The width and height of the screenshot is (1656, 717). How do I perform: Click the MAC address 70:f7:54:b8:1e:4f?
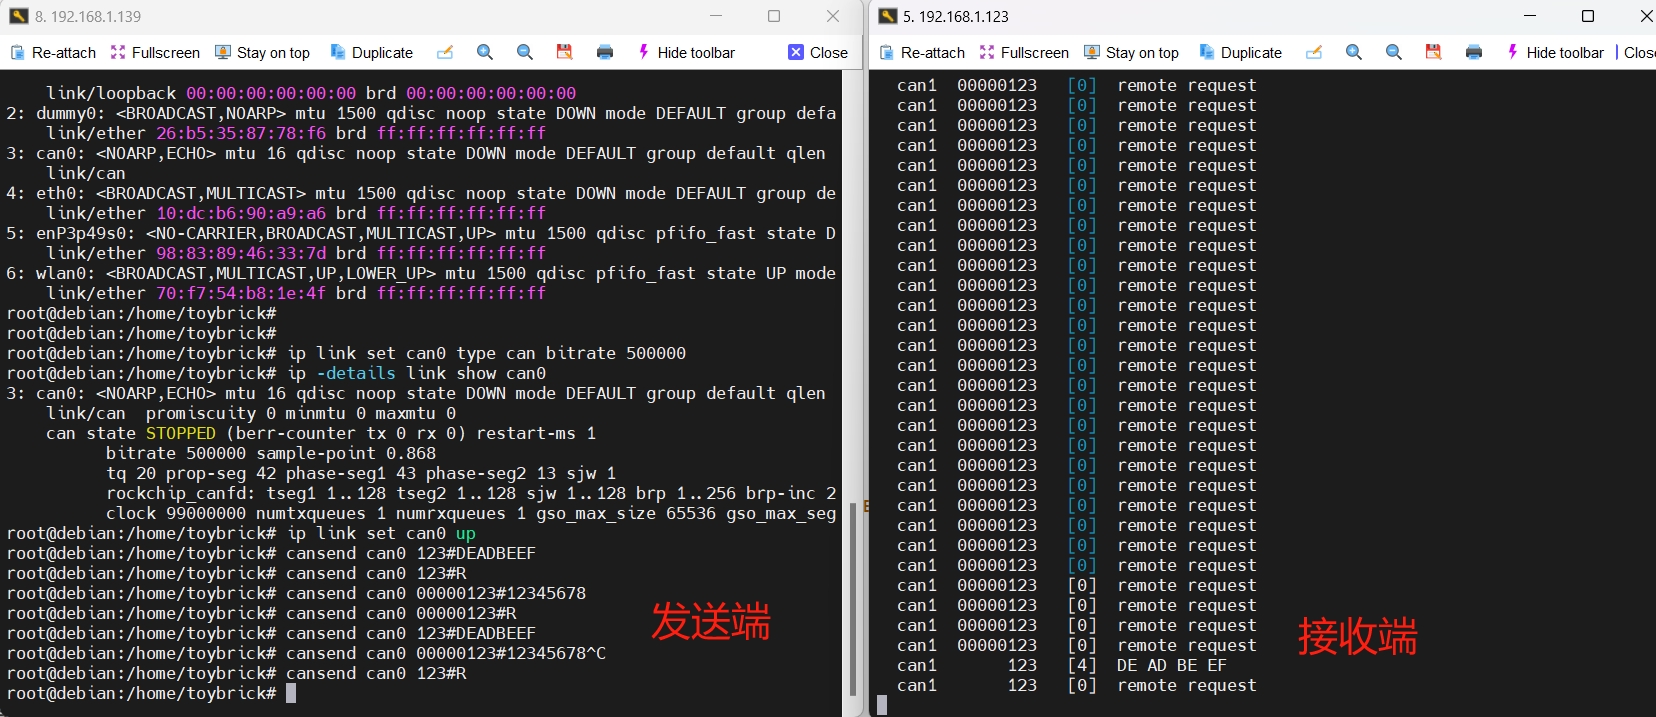click(241, 293)
